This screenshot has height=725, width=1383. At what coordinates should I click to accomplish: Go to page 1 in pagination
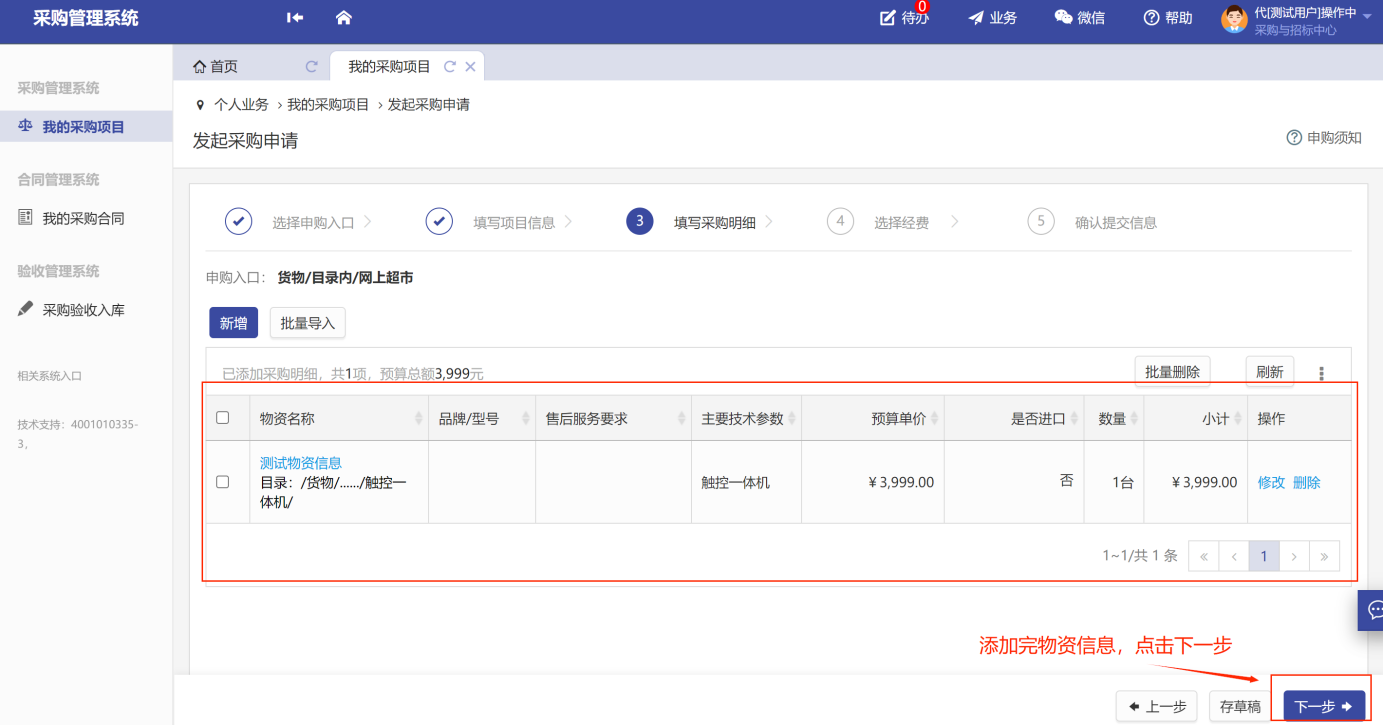(1264, 556)
